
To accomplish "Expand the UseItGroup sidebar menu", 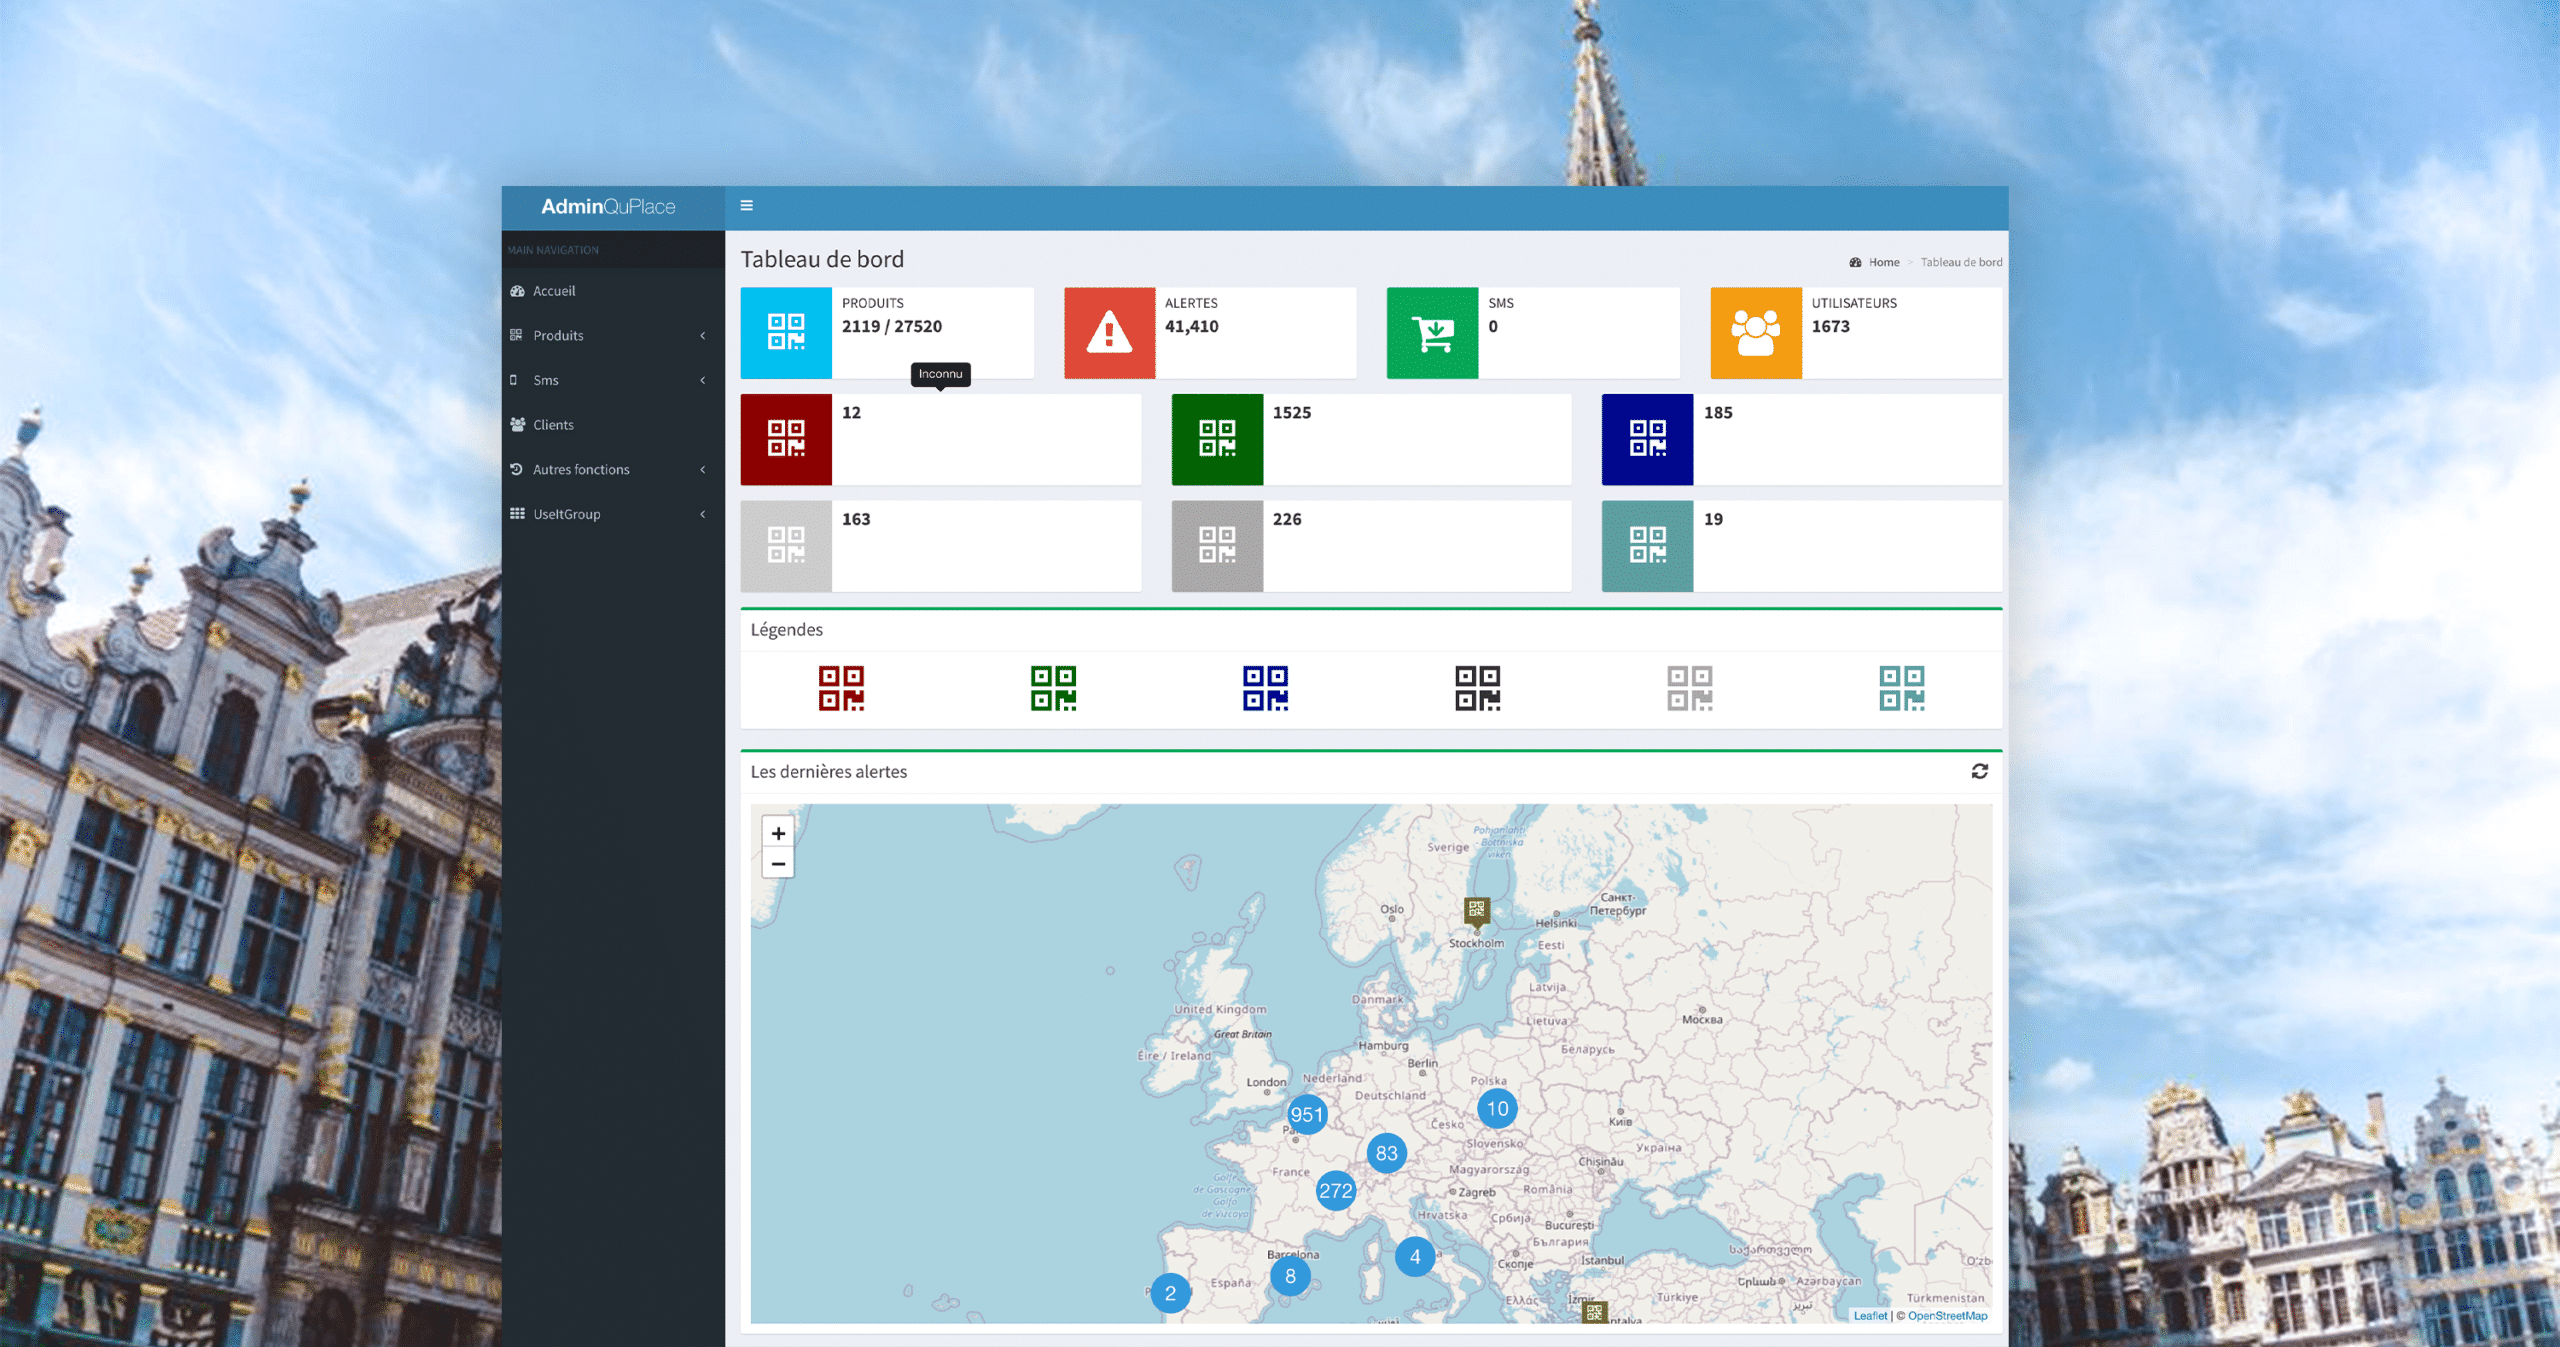I will pos(613,514).
